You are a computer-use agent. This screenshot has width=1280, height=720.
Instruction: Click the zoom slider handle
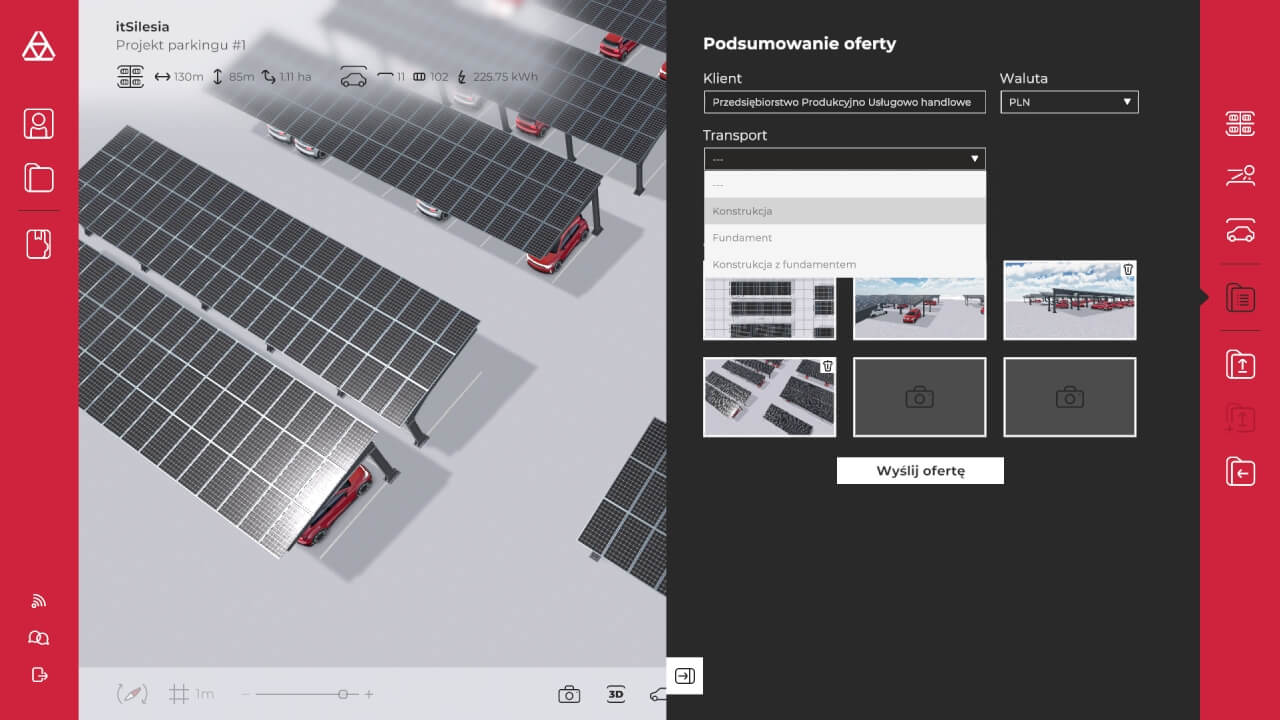pos(343,694)
